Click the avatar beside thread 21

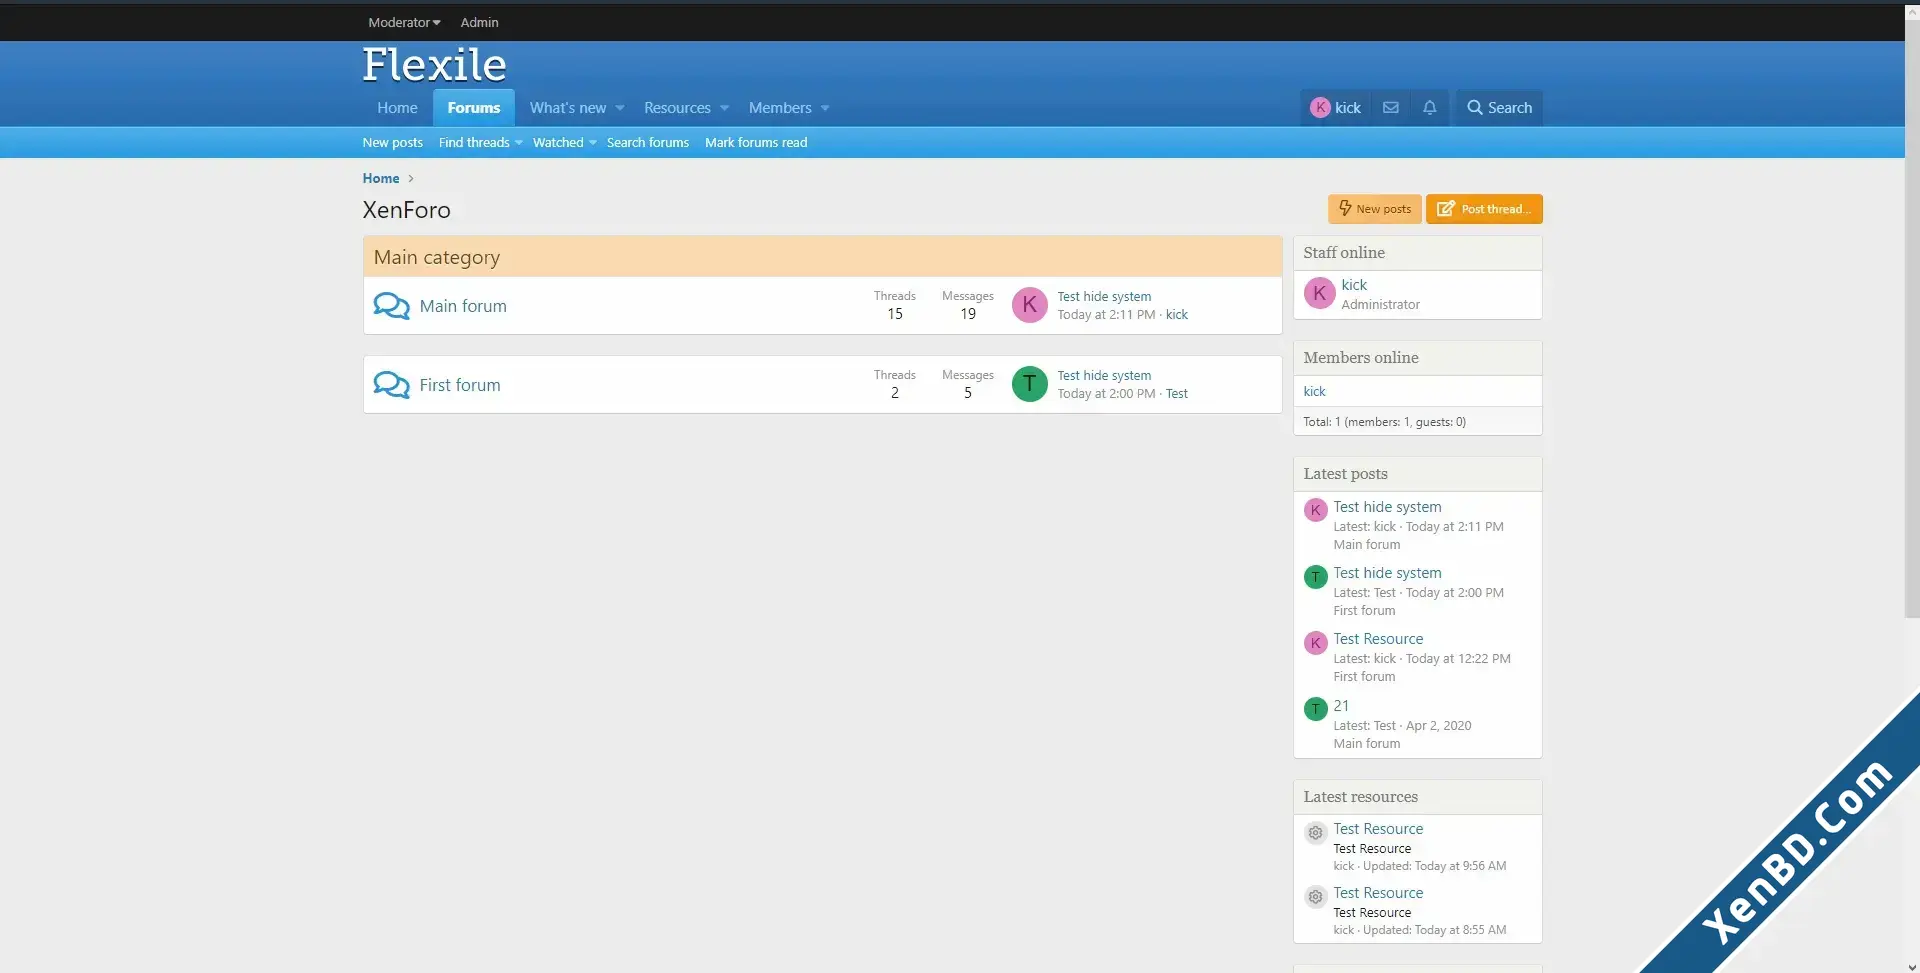pyautogui.click(x=1315, y=709)
